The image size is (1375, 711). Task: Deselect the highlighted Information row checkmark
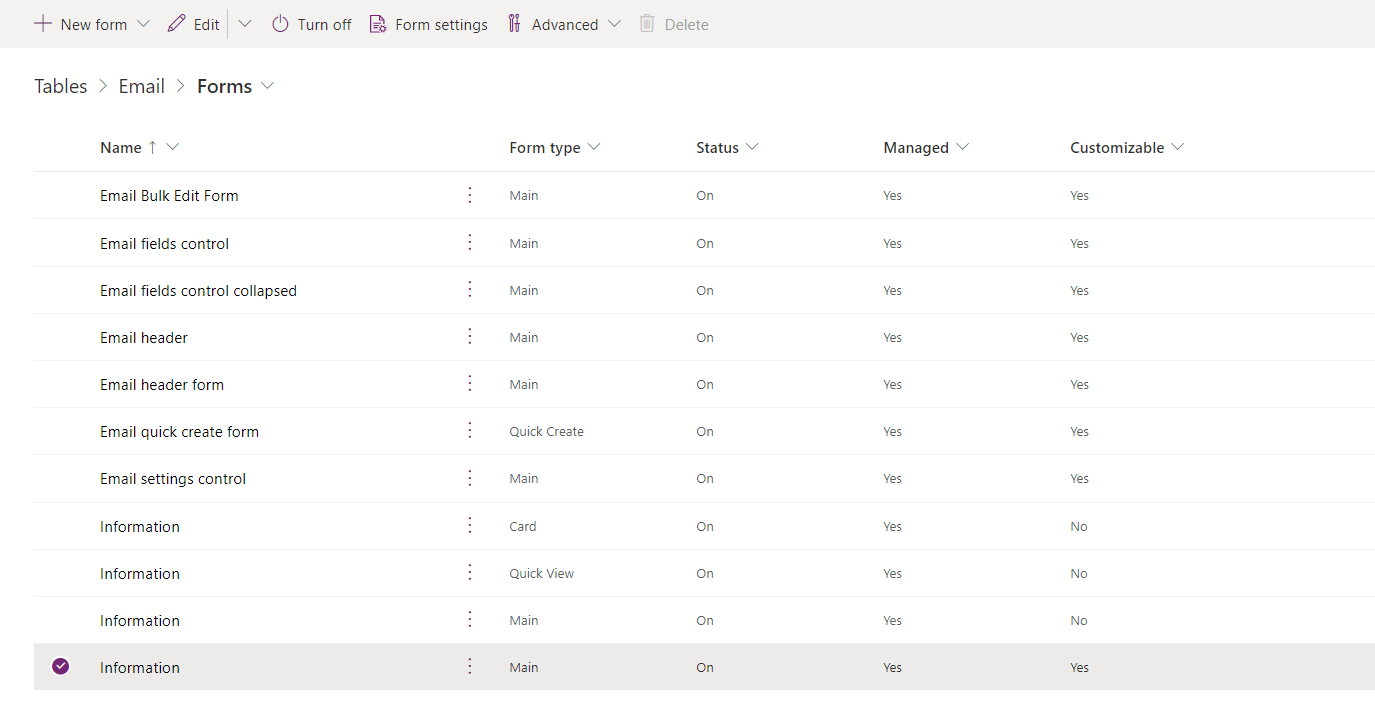[x=60, y=666]
